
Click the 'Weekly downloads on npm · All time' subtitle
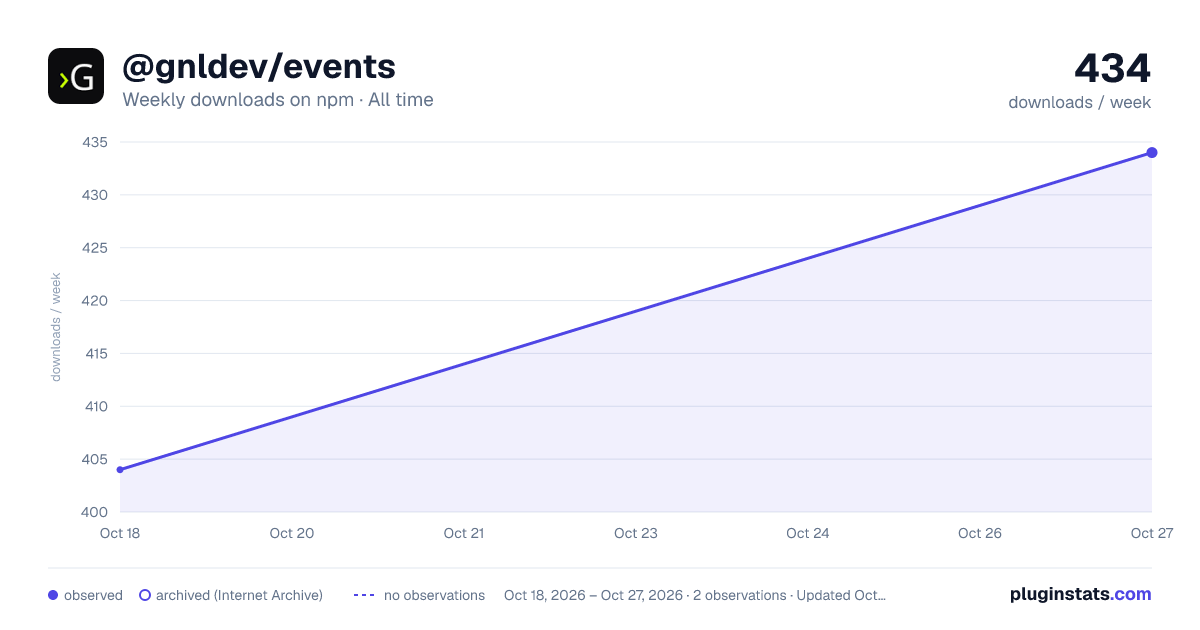tap(278, 100)
